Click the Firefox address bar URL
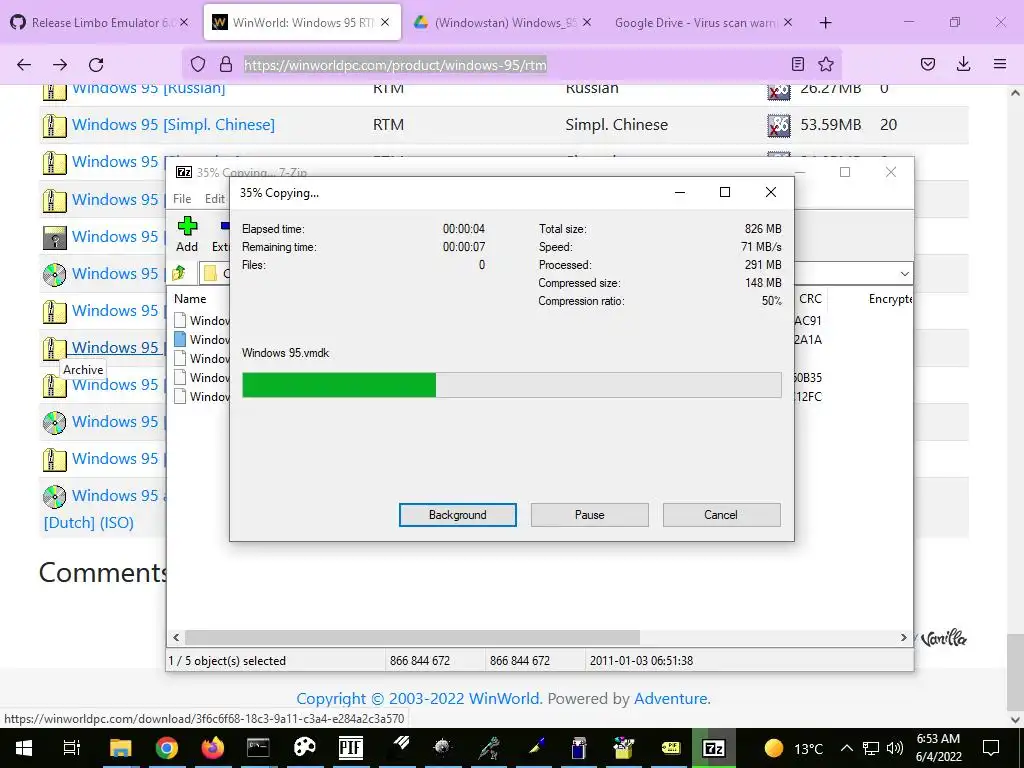Screen dimensions: 1024x768 (x=395, y=65)
